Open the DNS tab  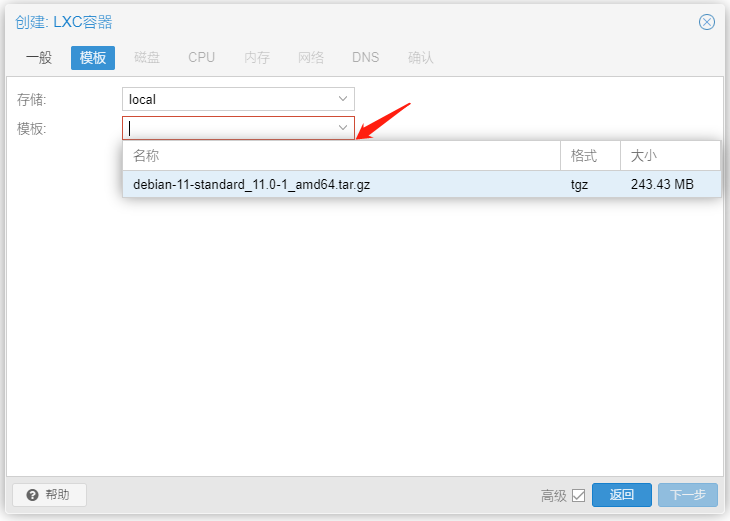coord(365,58)
